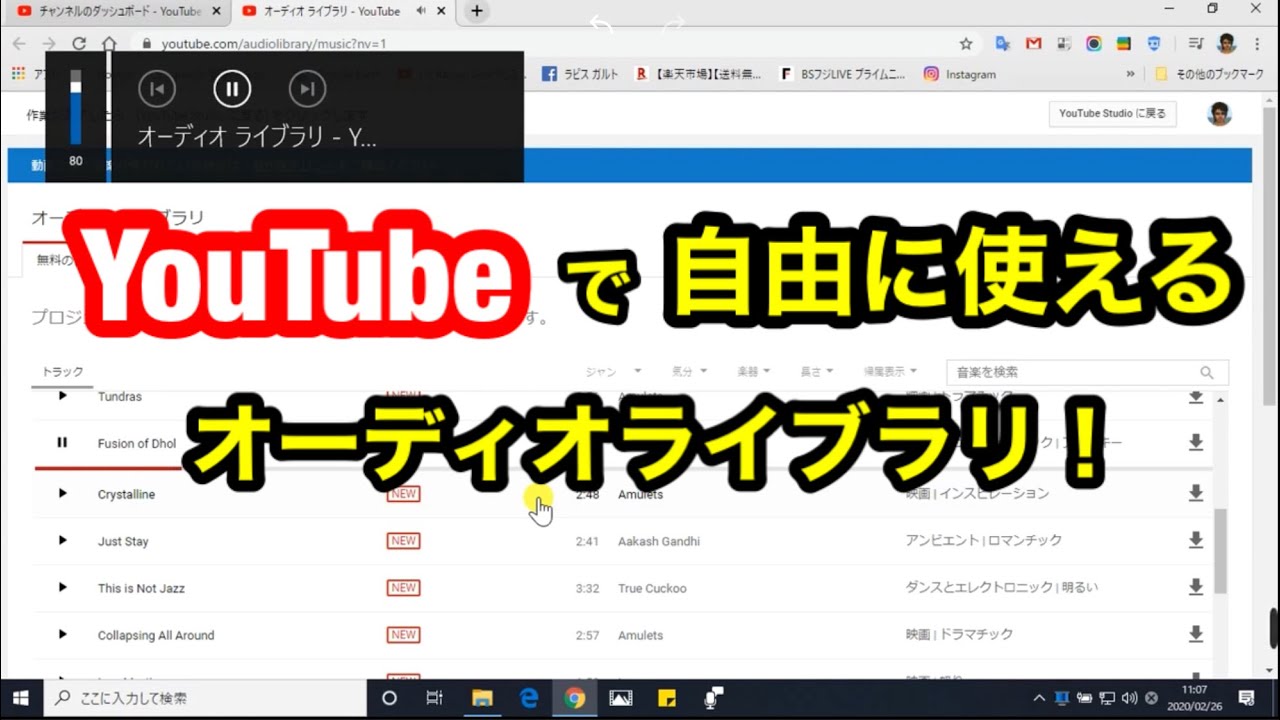This screenshot has height=720, width=1280.
Task: Play the Just Stay track
Action: pos(62,540)
